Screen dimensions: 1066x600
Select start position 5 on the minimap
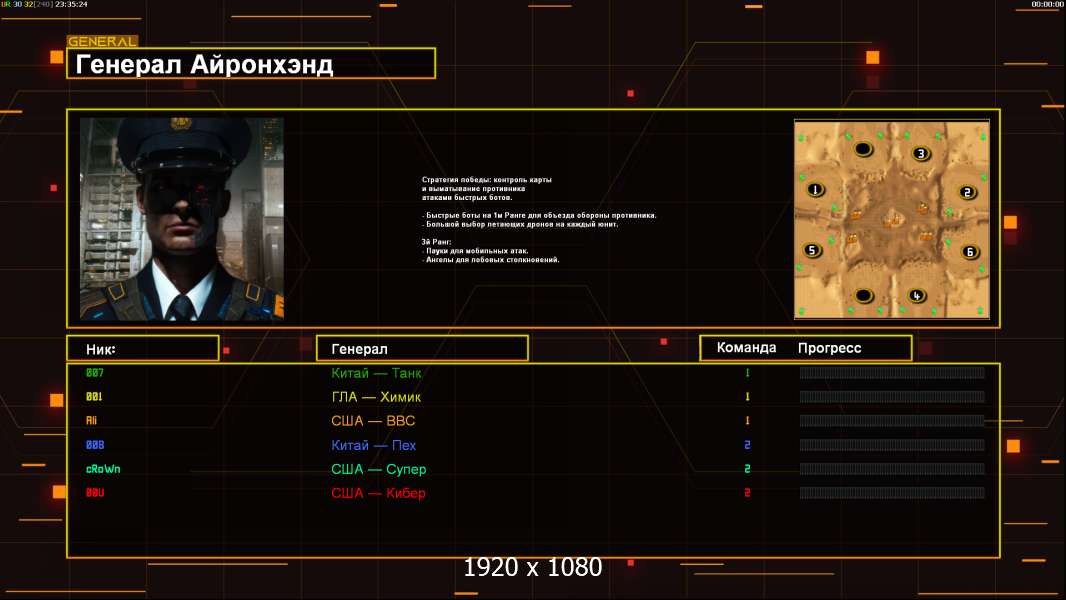coord(811,250)
